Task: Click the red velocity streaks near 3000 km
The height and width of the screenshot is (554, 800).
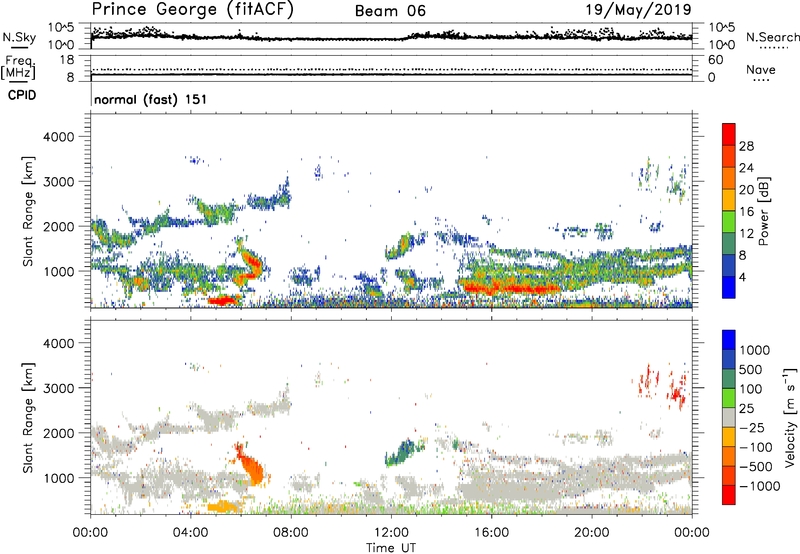Action: pyautogui.click(x=663, y=386)
